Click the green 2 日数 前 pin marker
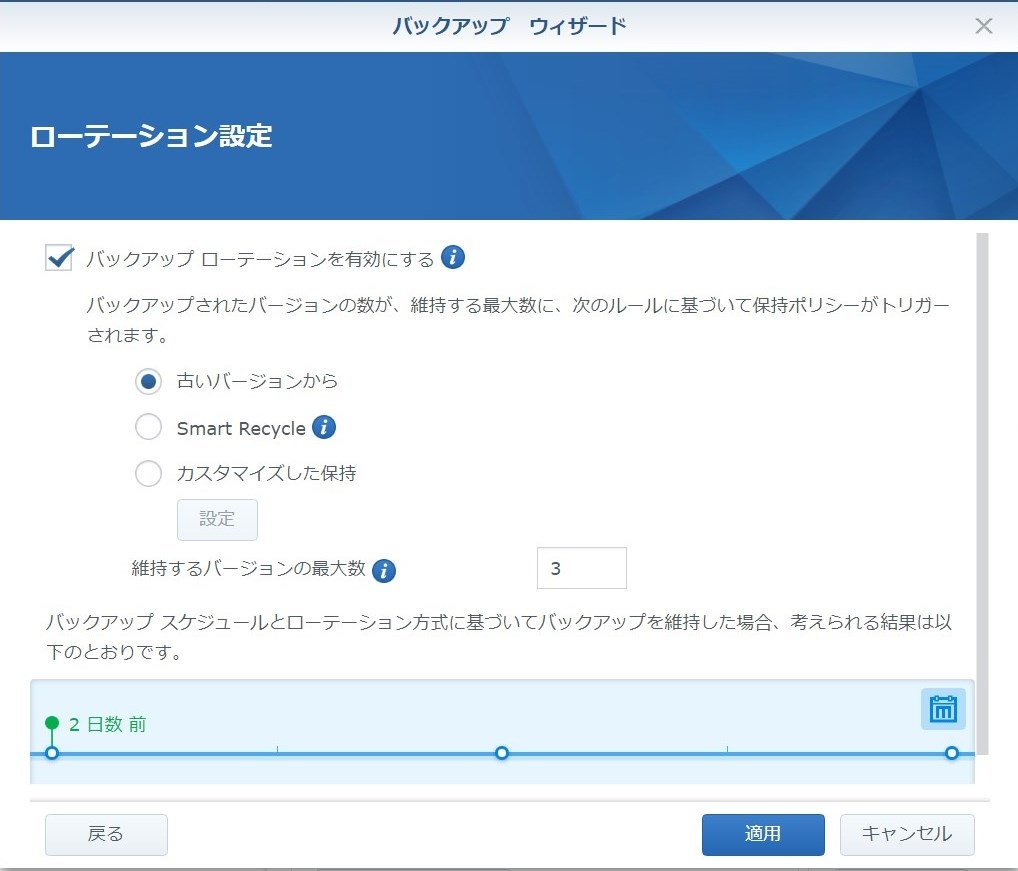Viewport: 1018px width, 871px height. point(52,723)
